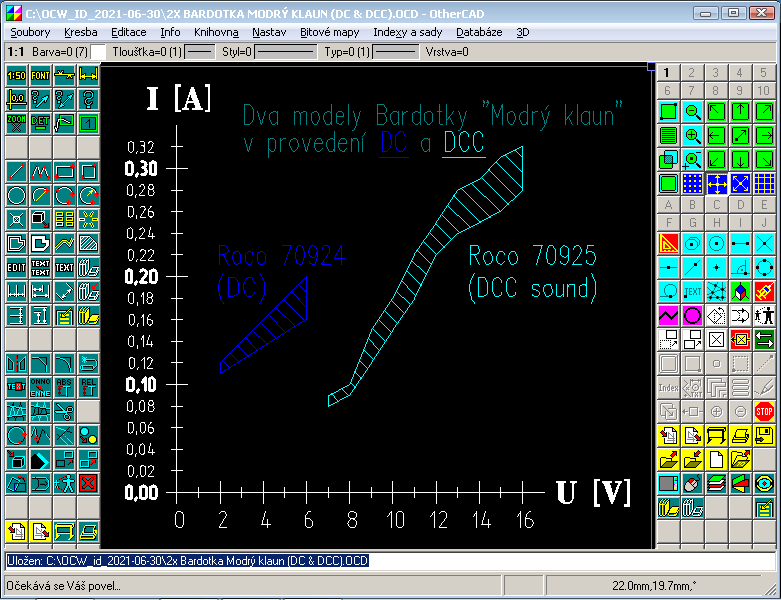Open the Indexy a sady menu
Screen dimensions: 781x600
[407, 32]
